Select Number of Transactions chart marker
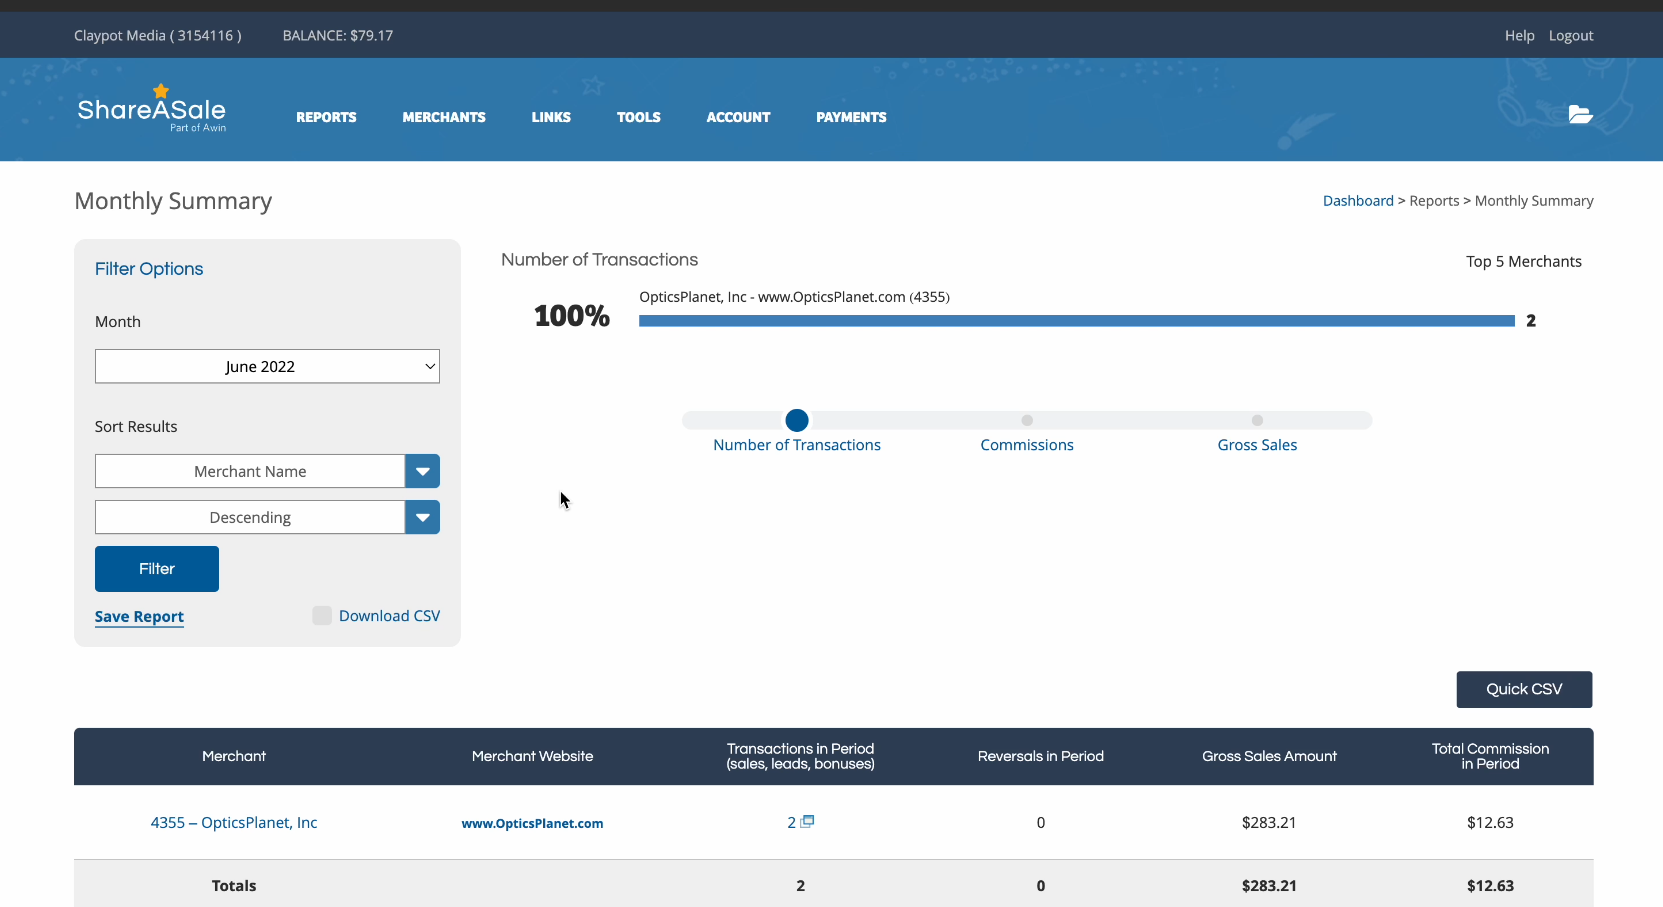The image size is (1663, 907). coord(797,420)
